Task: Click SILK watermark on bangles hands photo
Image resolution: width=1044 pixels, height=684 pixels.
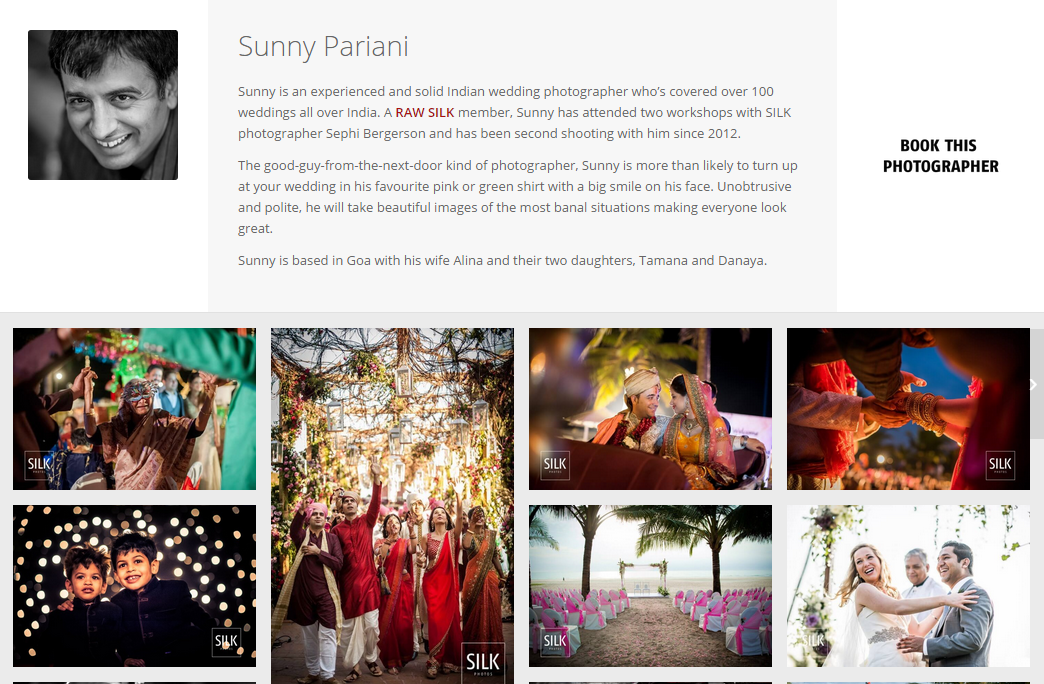Action: tap(1000, 465)
